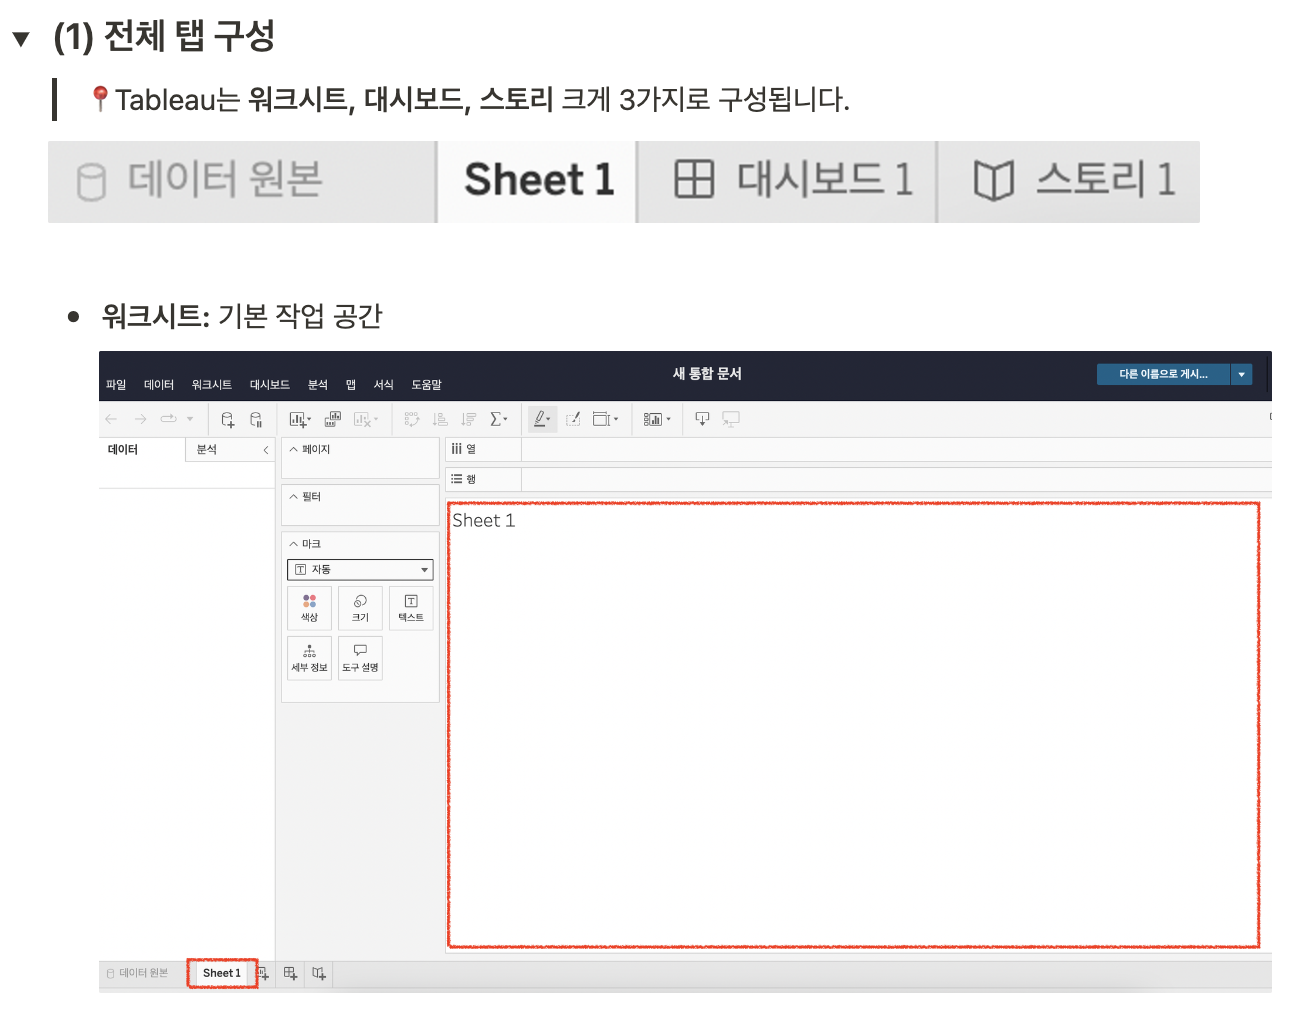Click large '스토리 1' tab in top image

(x=1069, y=182)
